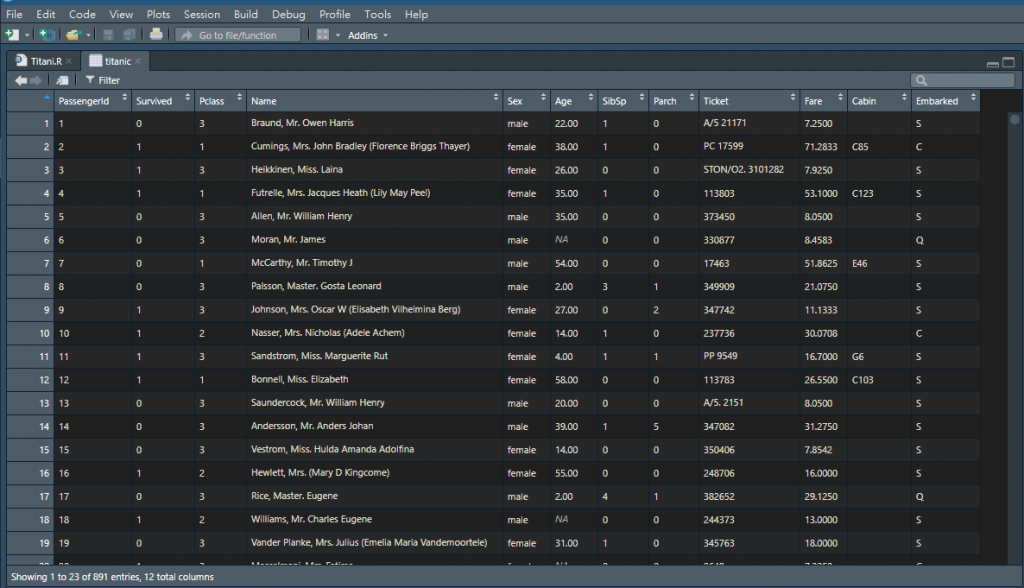1024x588 pixels.
Task: Open the Profile menu
Action: click(x=334, y=14)
